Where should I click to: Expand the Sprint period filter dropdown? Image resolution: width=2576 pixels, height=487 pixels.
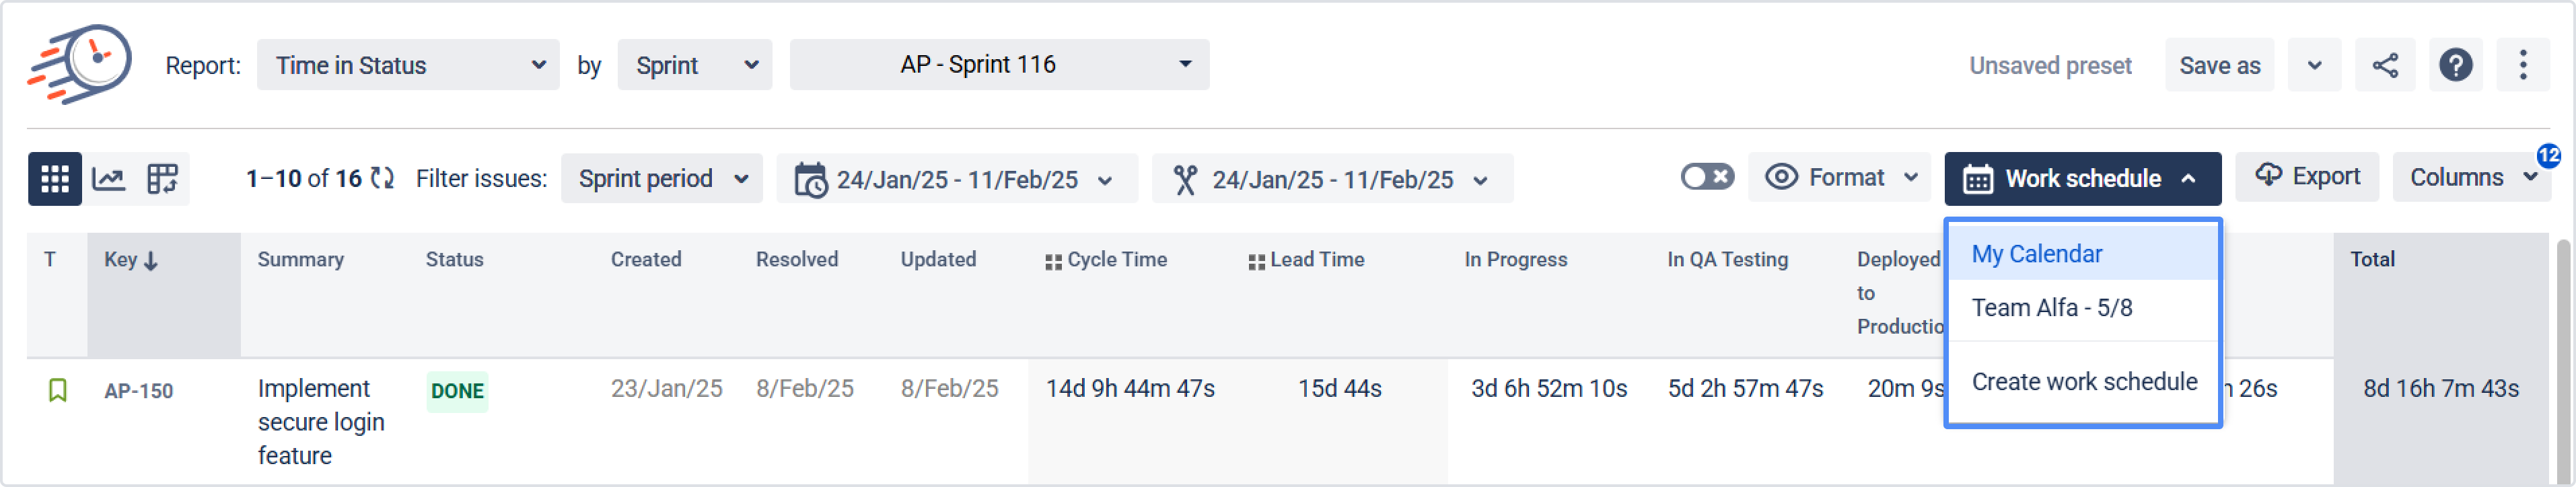pos(662,179)
